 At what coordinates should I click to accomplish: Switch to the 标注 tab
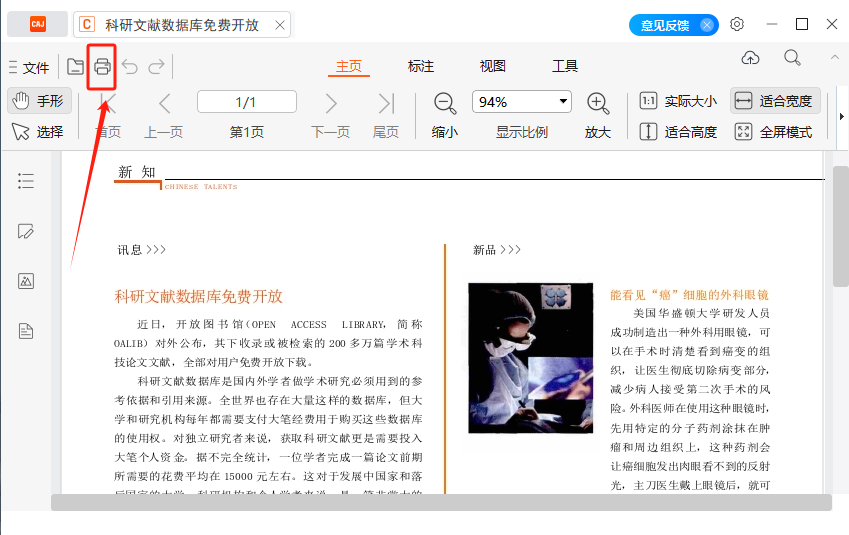tap(421, 66)
